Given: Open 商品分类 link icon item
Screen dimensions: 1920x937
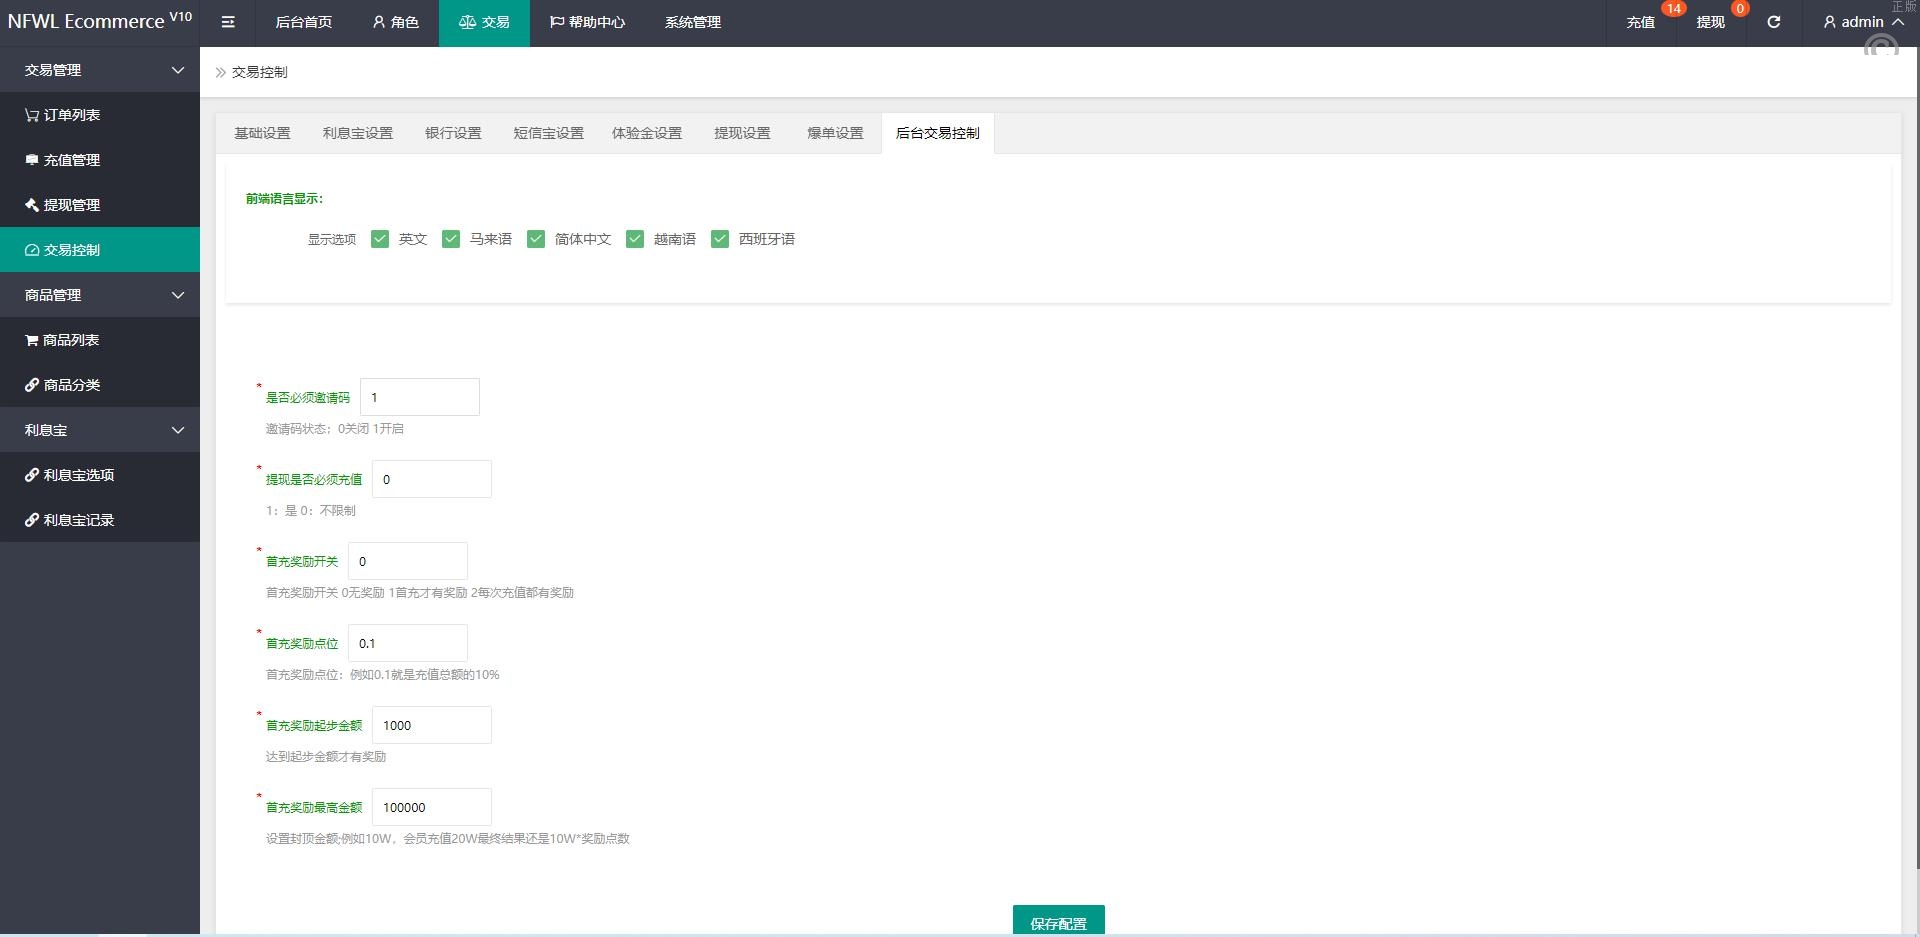Looking at the screenshot, I should point(63,385).
